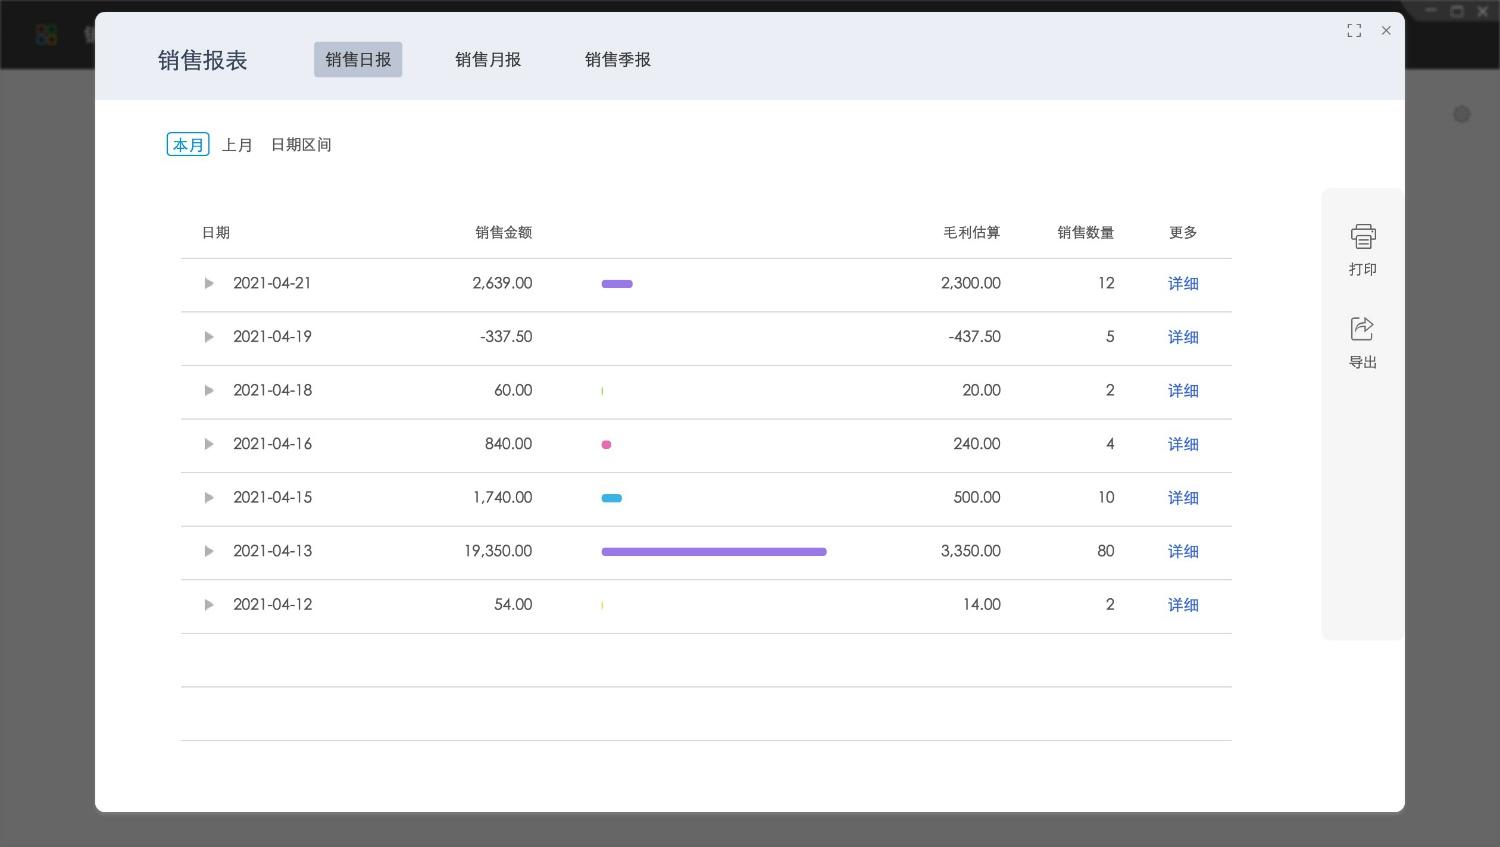Switch to the 销售季报 tab
Viewport: 1500px width, 847px height.
[x=618, y=60]
